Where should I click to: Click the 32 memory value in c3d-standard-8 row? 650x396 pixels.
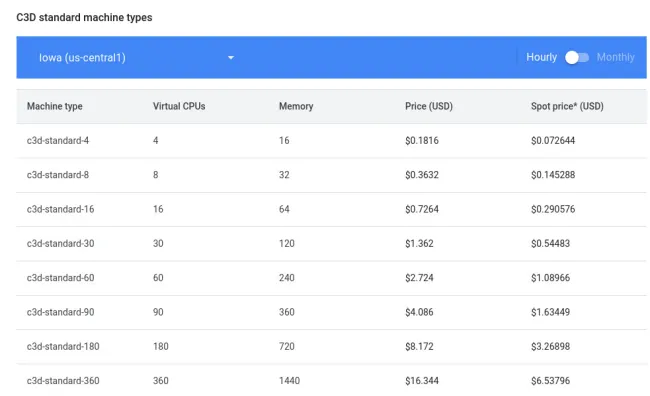pos(284,175)
